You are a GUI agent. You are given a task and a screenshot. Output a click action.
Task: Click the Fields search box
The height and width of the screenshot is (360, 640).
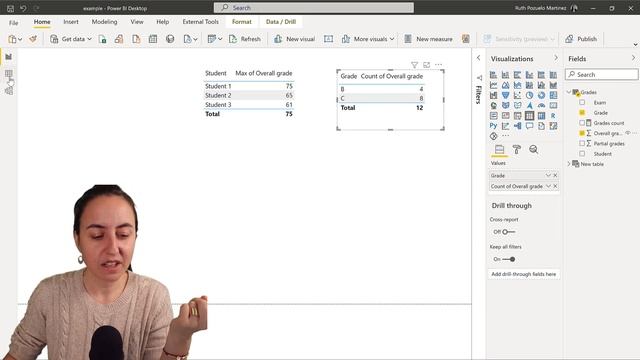coord(602,74)
